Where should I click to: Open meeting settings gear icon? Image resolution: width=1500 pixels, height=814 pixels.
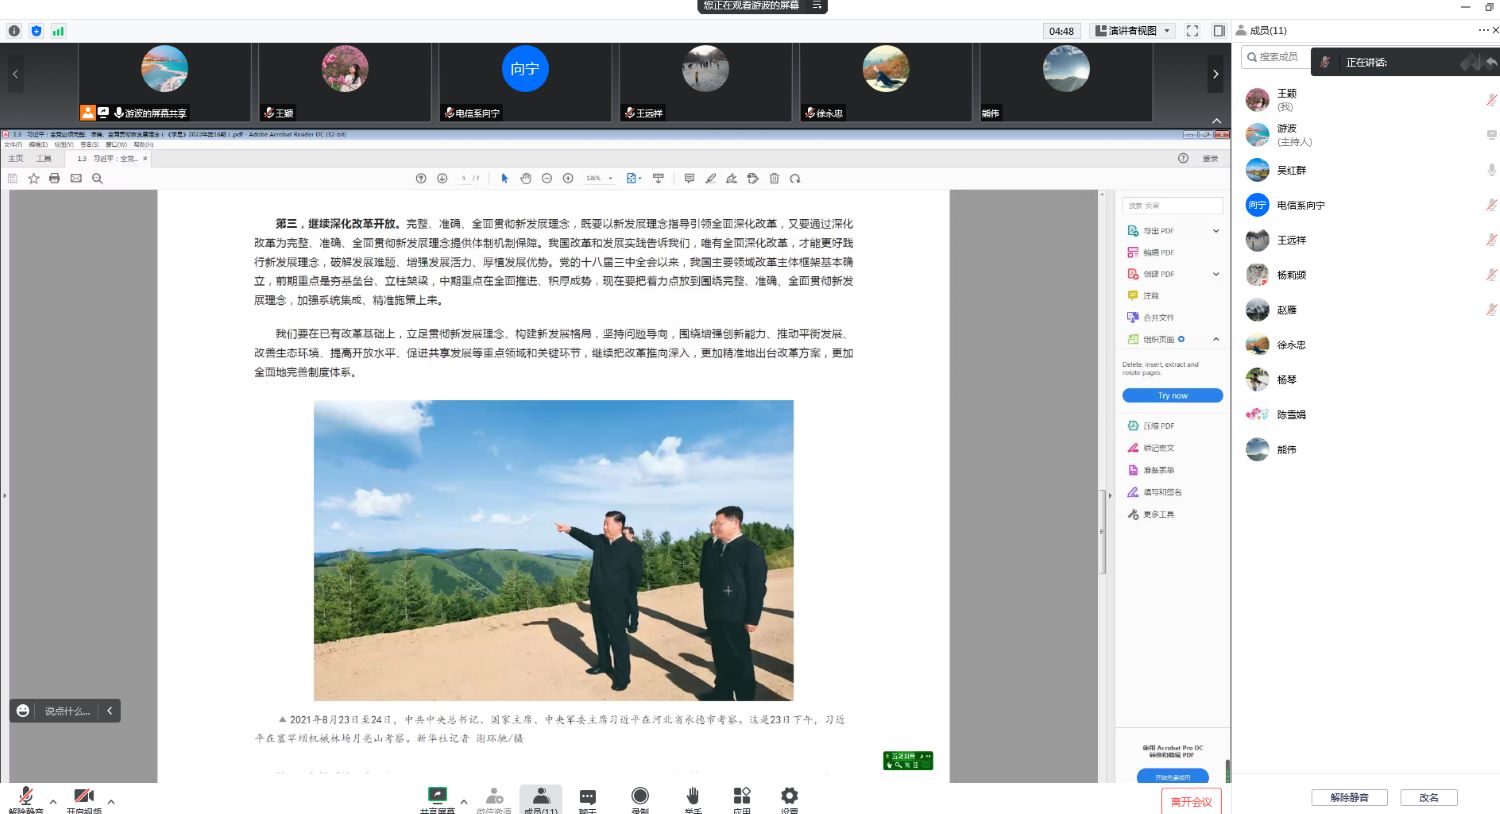coord(789,796)
